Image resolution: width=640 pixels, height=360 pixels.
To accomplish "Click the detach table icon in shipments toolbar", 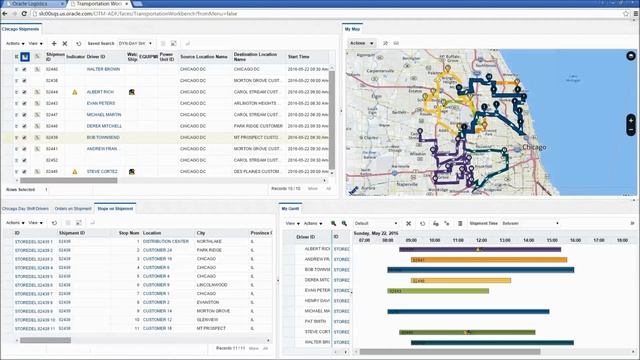I will [173, 43].
